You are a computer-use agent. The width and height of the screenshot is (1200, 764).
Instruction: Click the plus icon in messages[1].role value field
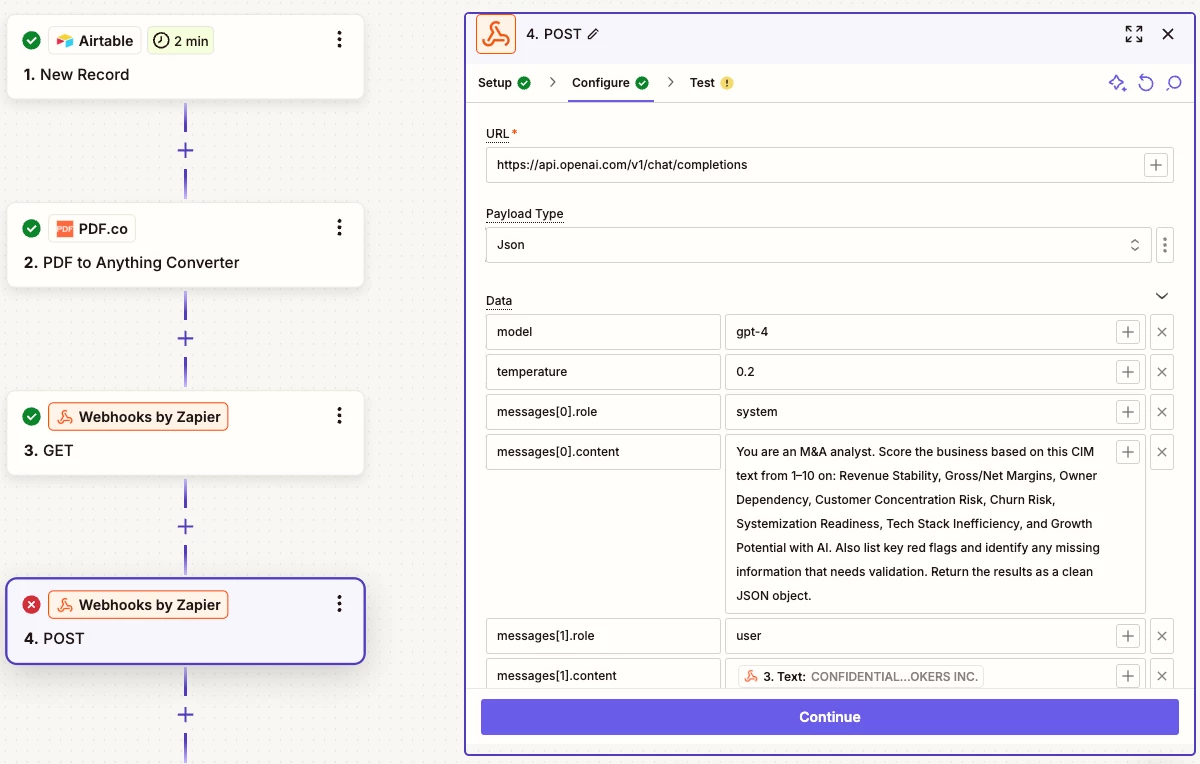(x=1128, y=636)
